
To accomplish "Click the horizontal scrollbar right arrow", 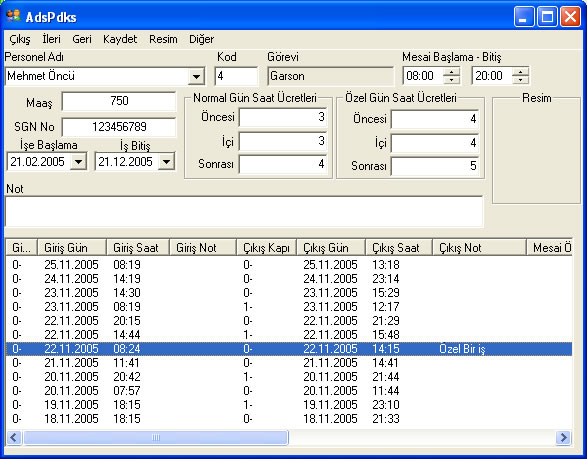I will tap(563, 437).
